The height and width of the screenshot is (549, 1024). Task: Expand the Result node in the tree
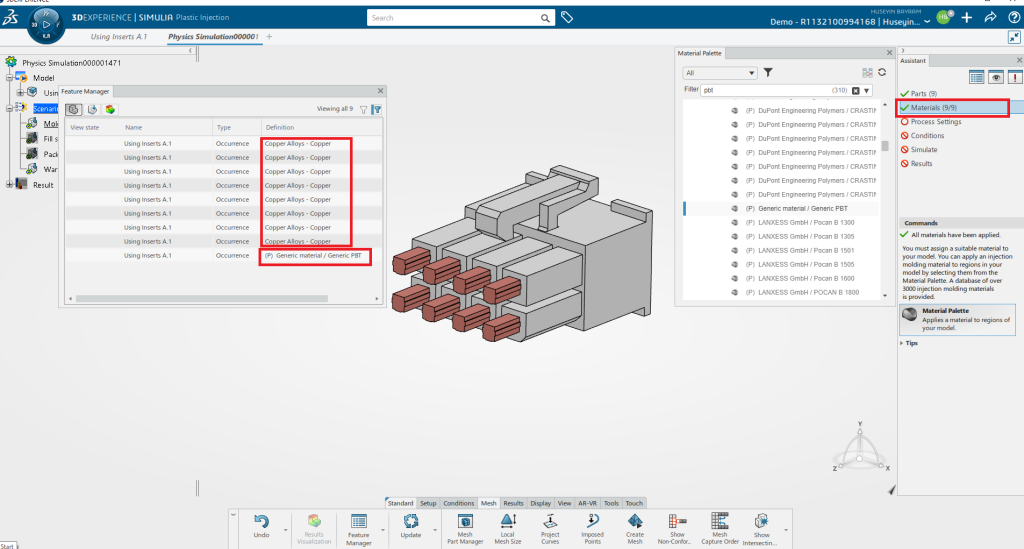click(x=11, y=184)
